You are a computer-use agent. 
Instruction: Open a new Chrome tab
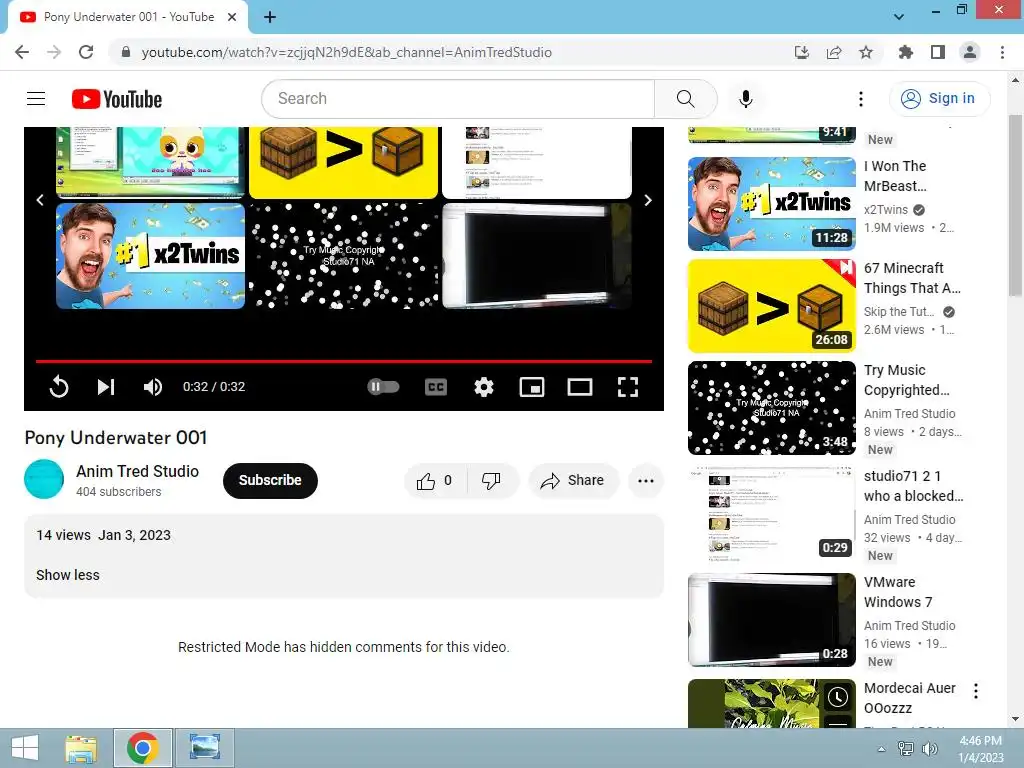coord(270,17)
